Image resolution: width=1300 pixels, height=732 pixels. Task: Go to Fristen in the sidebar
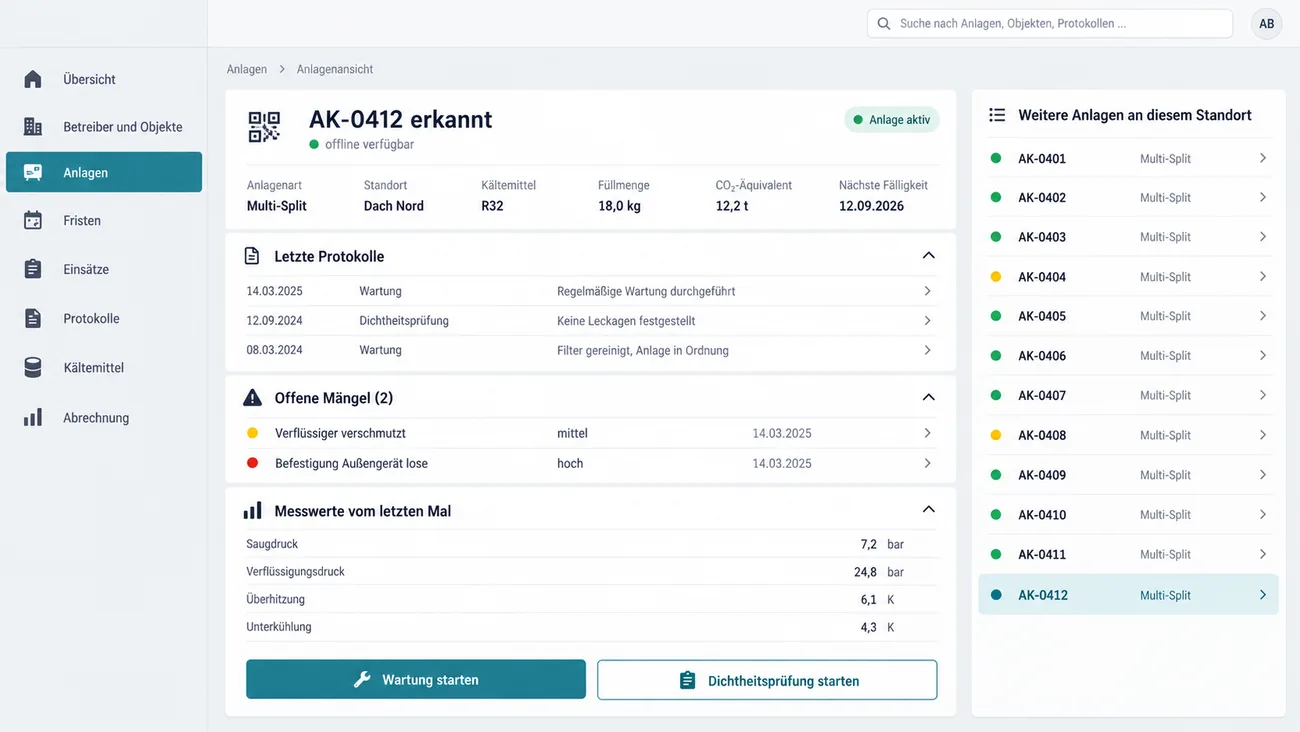pyautogui.click(x=104, y=220)
